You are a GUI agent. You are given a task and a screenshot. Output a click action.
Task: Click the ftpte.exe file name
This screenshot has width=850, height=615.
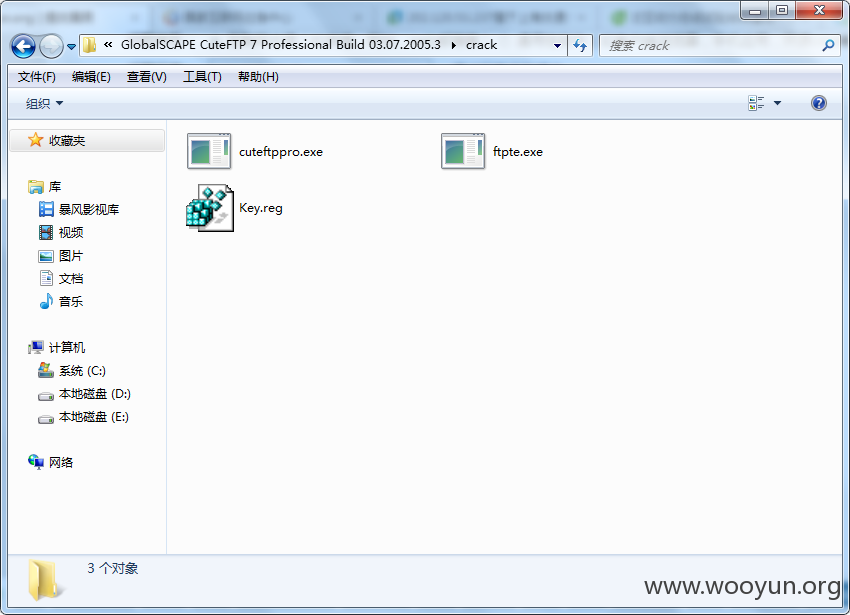click(x=518, y=152)
